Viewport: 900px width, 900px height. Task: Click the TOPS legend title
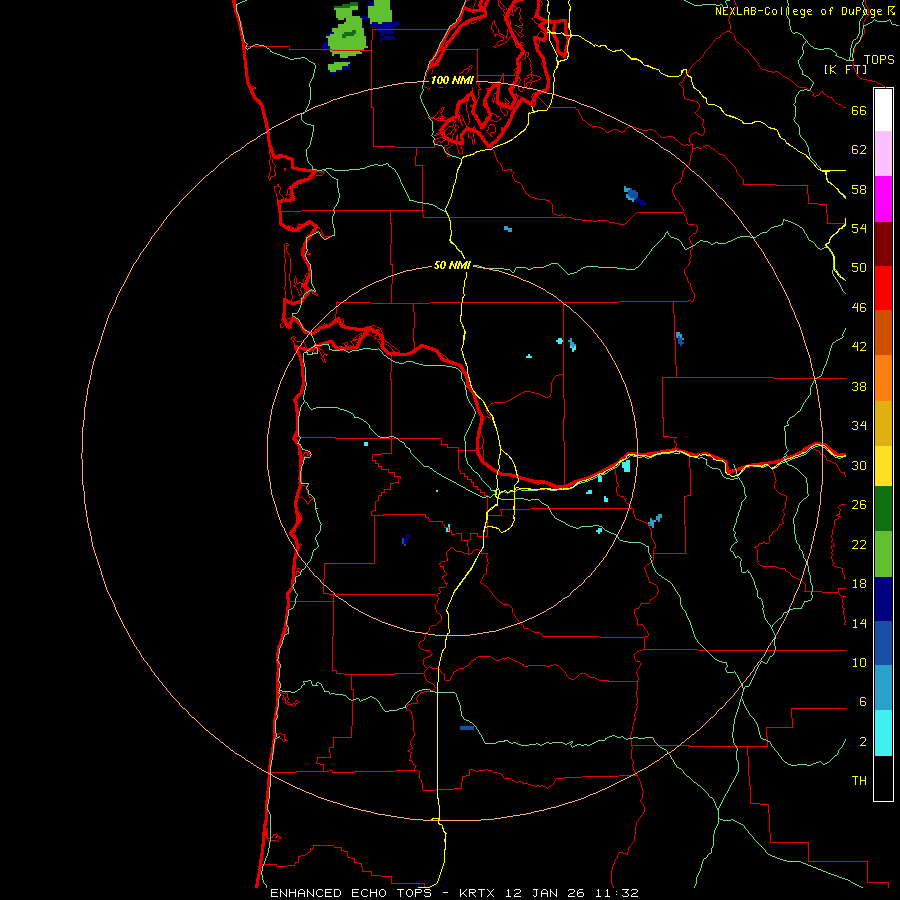coord(879,59)
